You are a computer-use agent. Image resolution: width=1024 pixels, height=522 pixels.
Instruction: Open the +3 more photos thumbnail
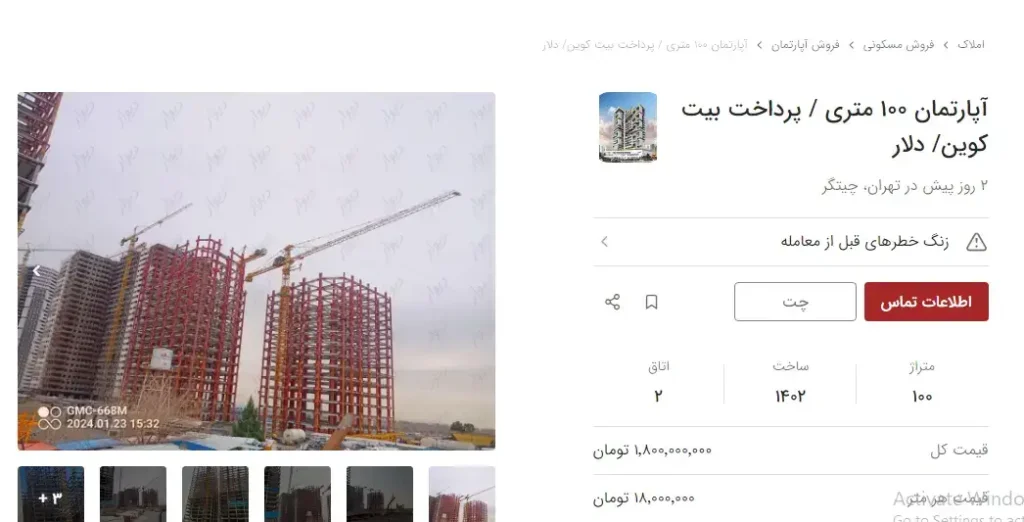click(x=51, y=494)
